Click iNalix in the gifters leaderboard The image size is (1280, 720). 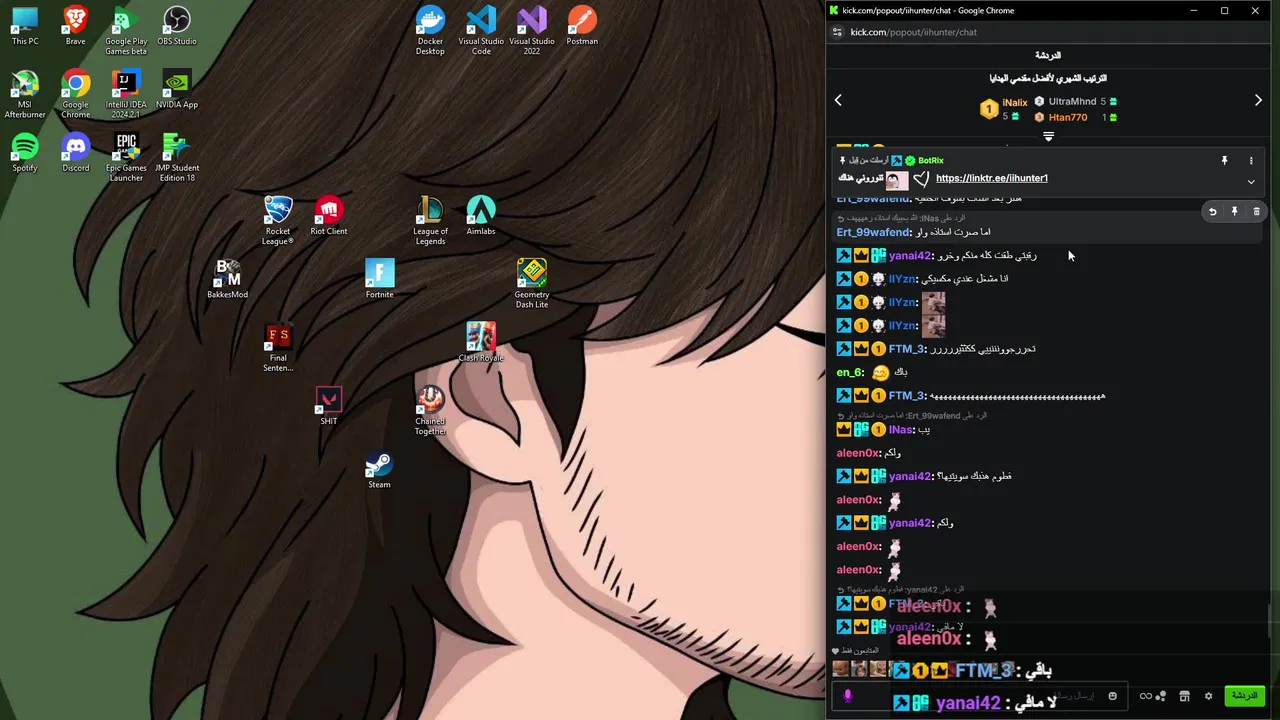(x=1014, y=103)
